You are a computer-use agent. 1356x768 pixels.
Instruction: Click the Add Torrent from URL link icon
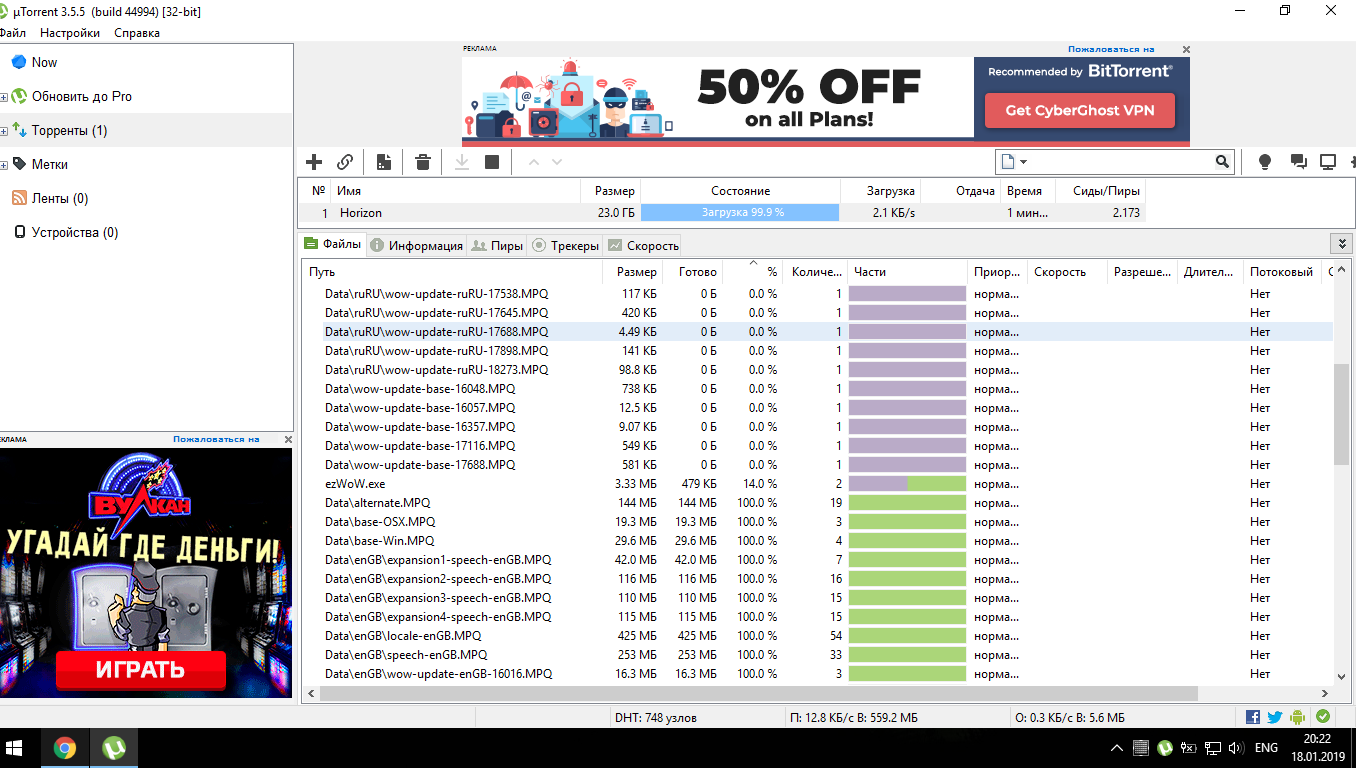[345, 162]
